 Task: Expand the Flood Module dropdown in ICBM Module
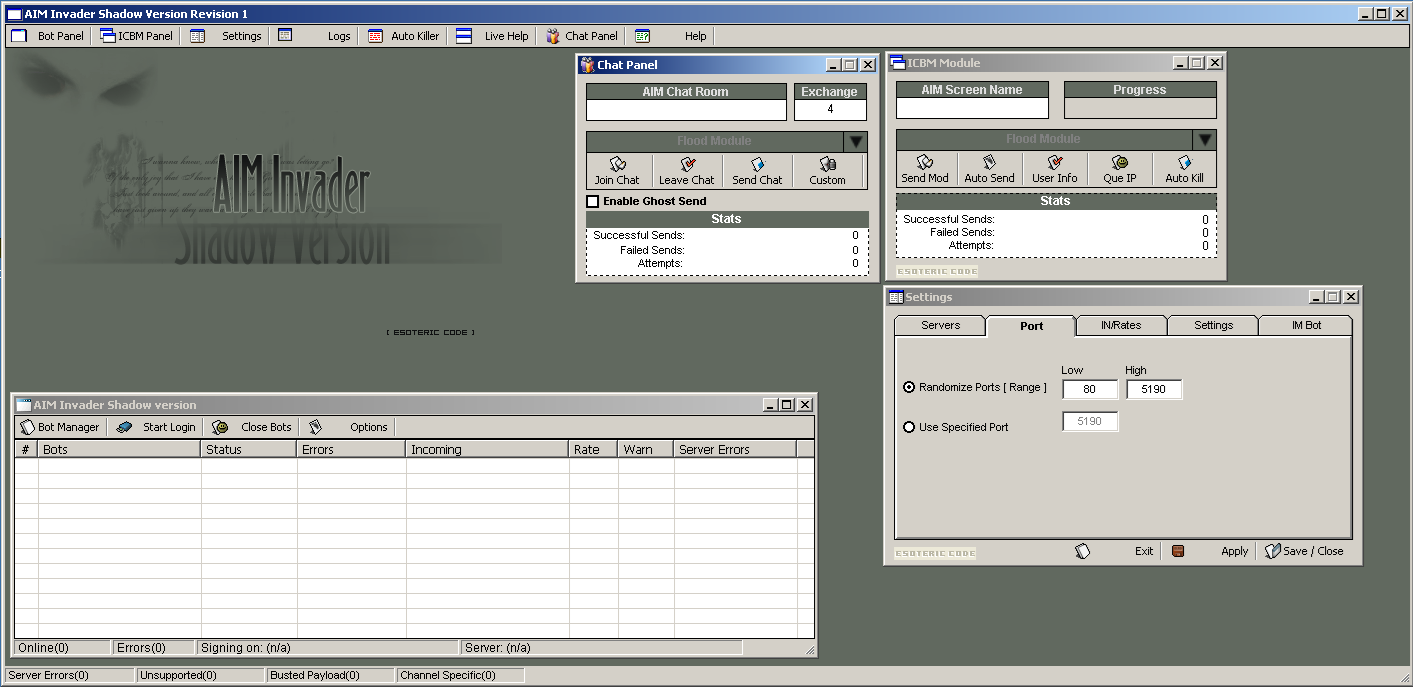(x=1205, y=139)
